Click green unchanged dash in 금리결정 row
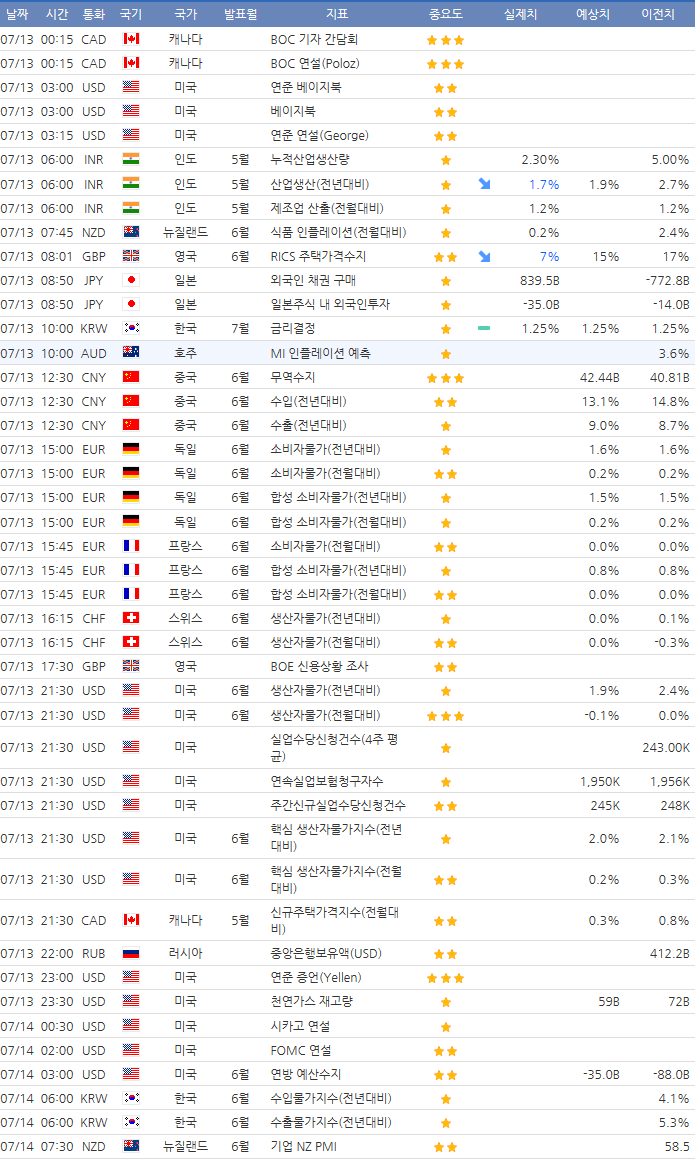Screen dimensions: 695x1163 484,328
